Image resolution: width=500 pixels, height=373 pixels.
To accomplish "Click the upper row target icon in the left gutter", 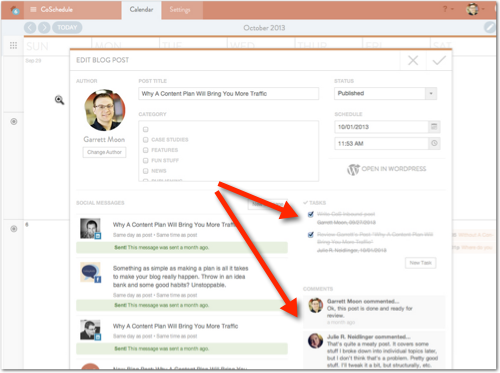I will click(14, 121).
